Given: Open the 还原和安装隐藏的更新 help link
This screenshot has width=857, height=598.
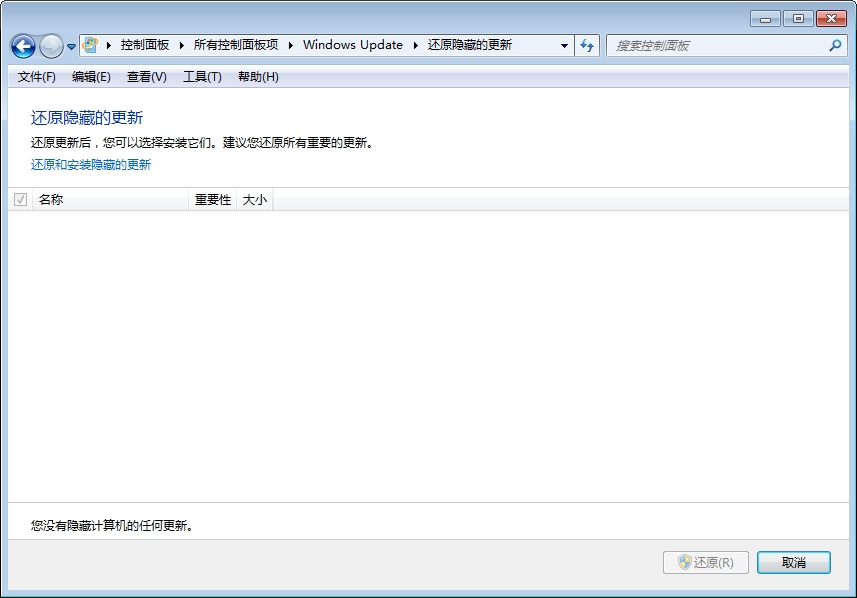Looking at the screenshot, I should pos(91,165).
